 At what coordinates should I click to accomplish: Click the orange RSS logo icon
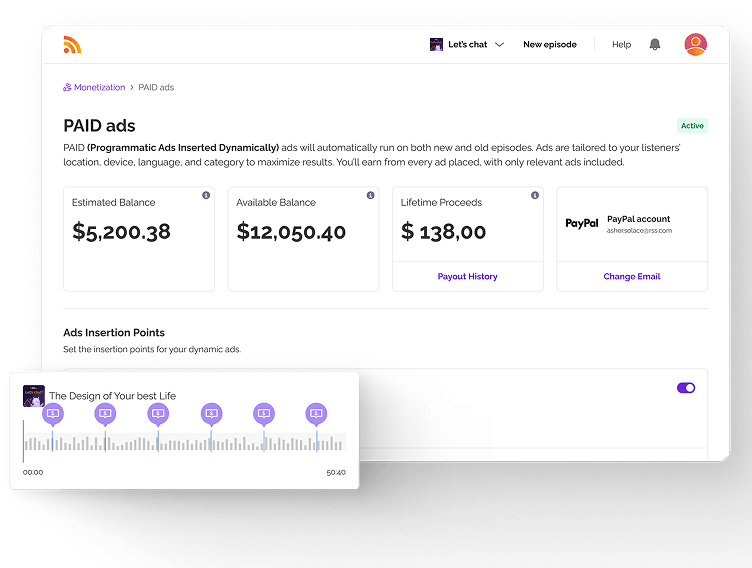click(x=72, y=44)
